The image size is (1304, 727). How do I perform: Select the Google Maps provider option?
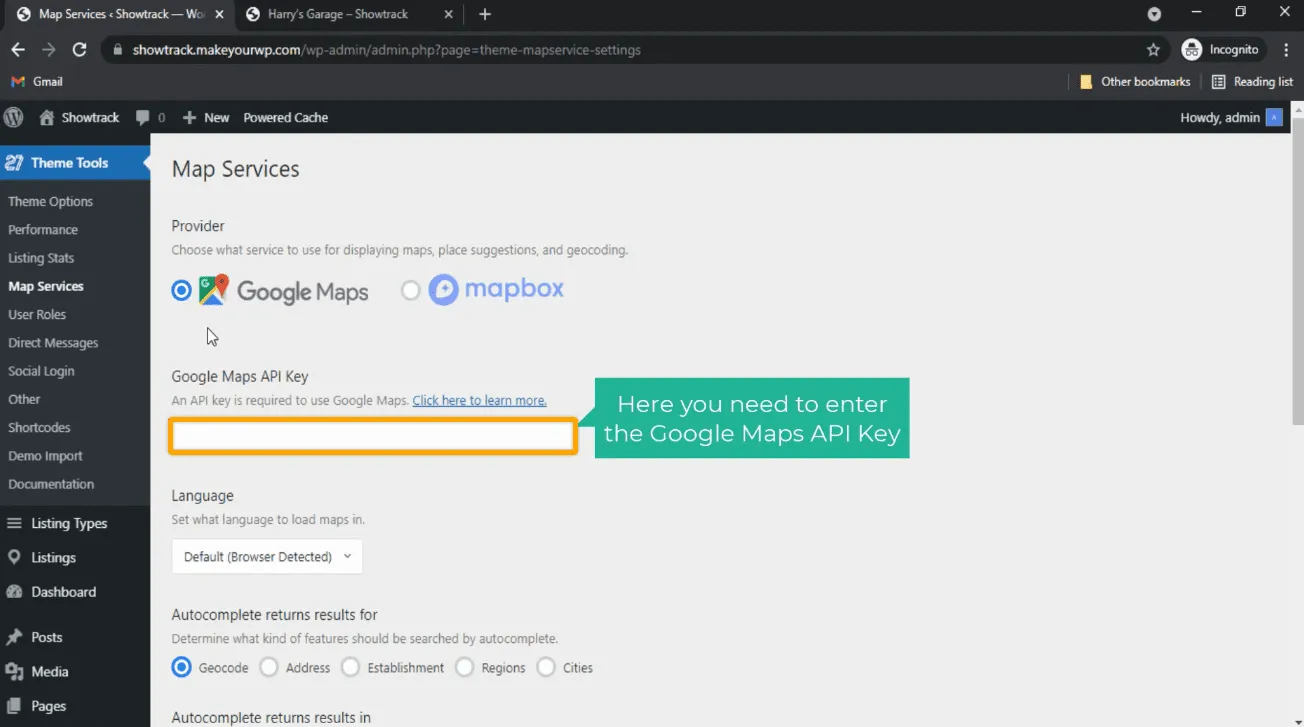[x=181, y=290]
